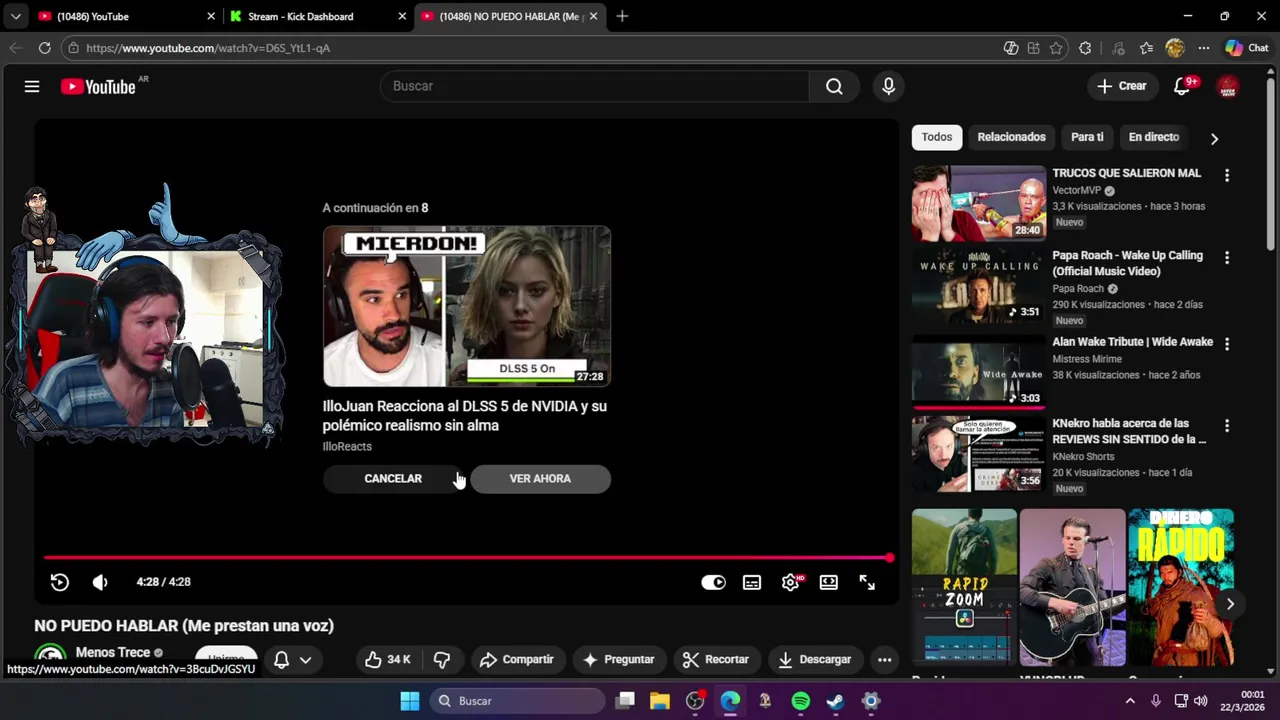Start voice search with the microphone
Image resolution: width=1280 pixels, height=720 pixels.
coord(888,86)
